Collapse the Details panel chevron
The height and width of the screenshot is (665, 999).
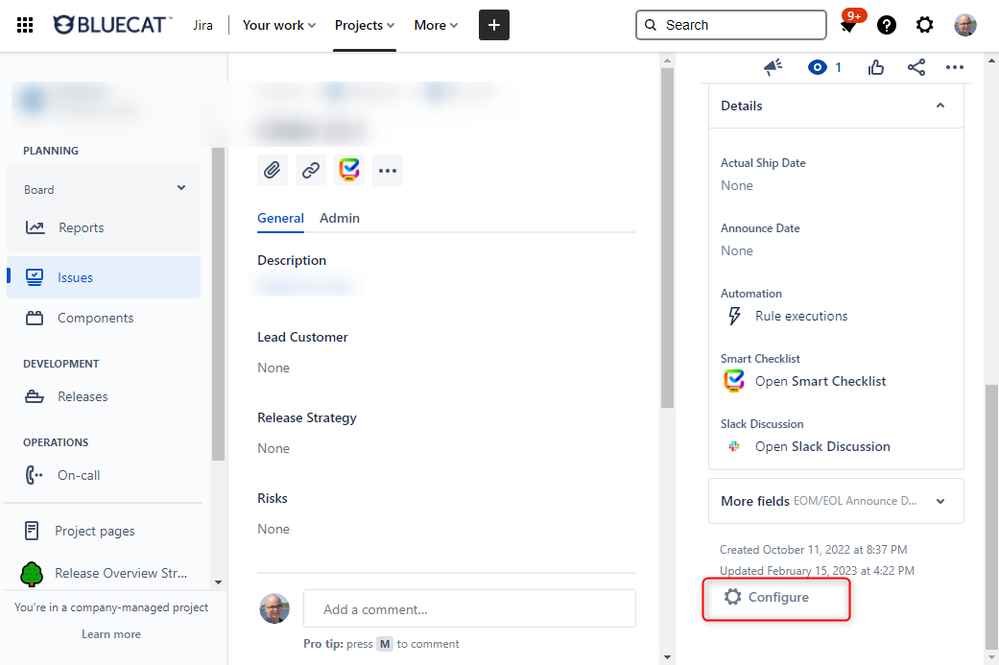coord(940,106)
